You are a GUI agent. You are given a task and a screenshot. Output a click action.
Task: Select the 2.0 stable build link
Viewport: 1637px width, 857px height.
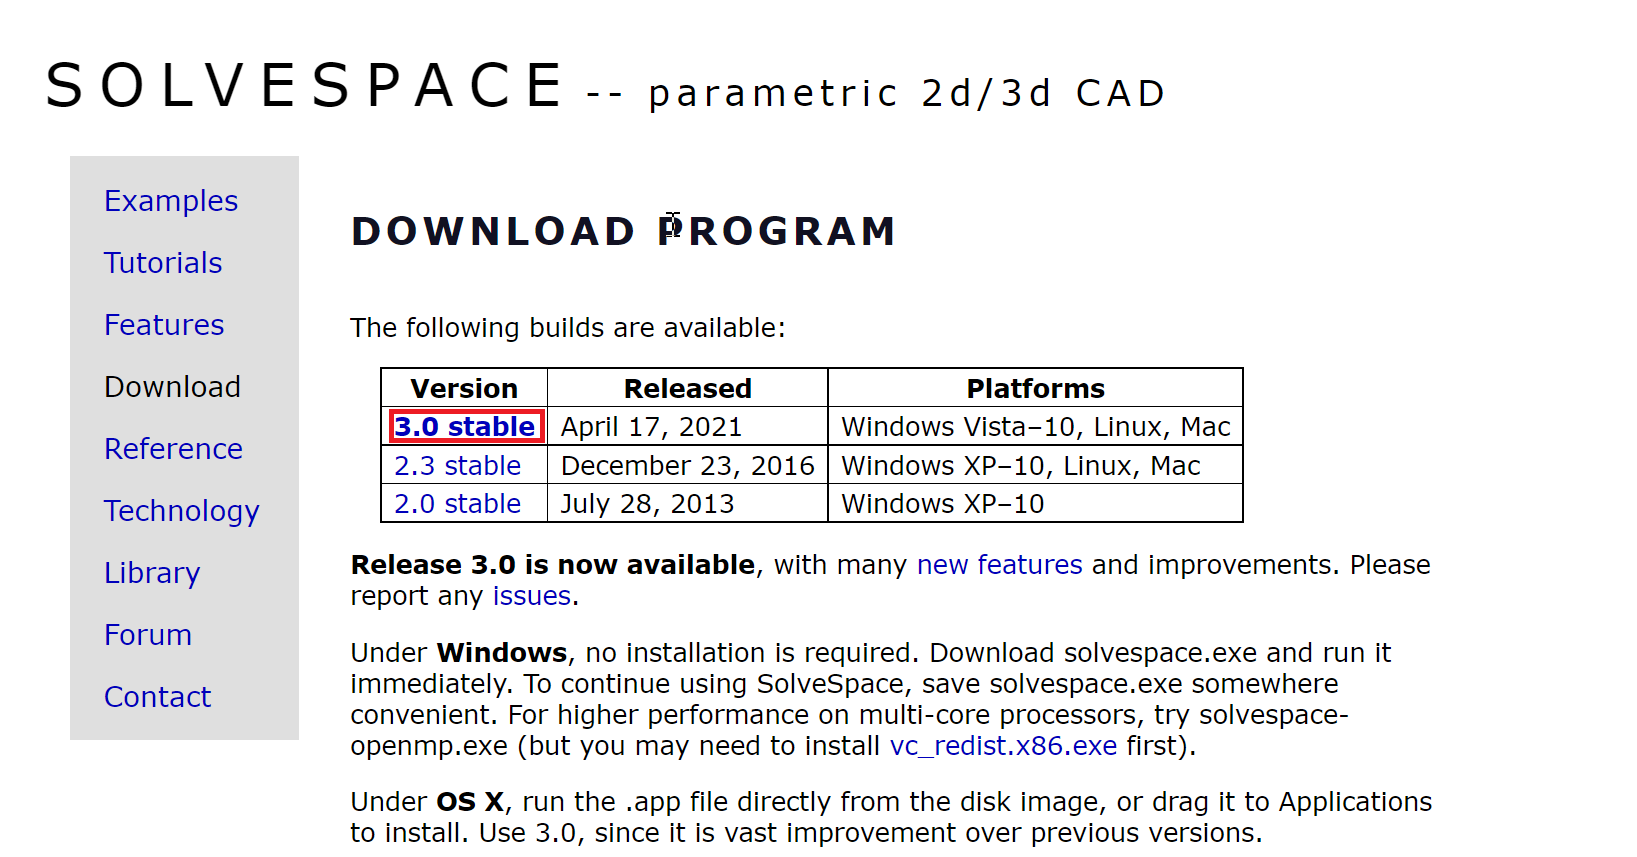coord(457,504)
